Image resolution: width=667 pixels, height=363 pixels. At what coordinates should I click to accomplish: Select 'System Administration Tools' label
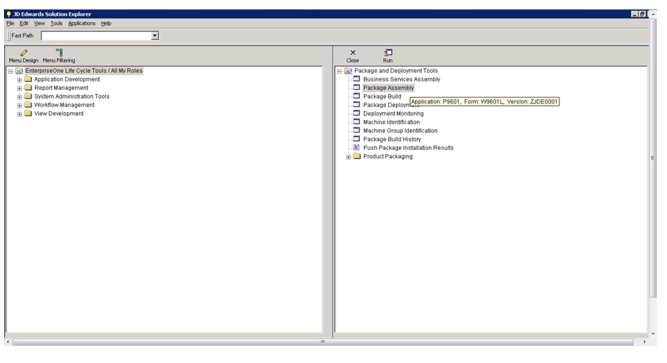[72, 97]
